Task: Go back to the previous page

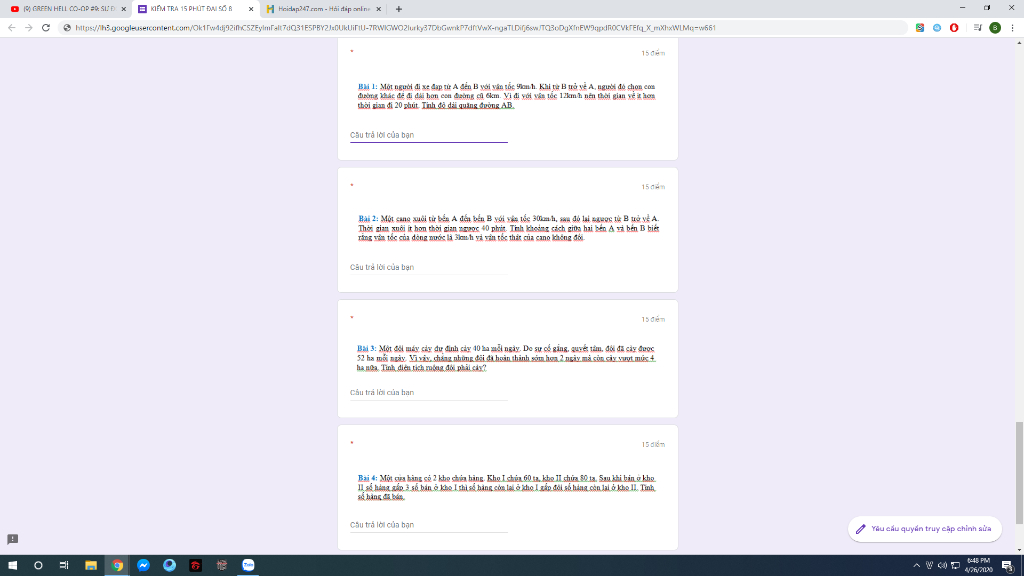Action: [12, 27]
